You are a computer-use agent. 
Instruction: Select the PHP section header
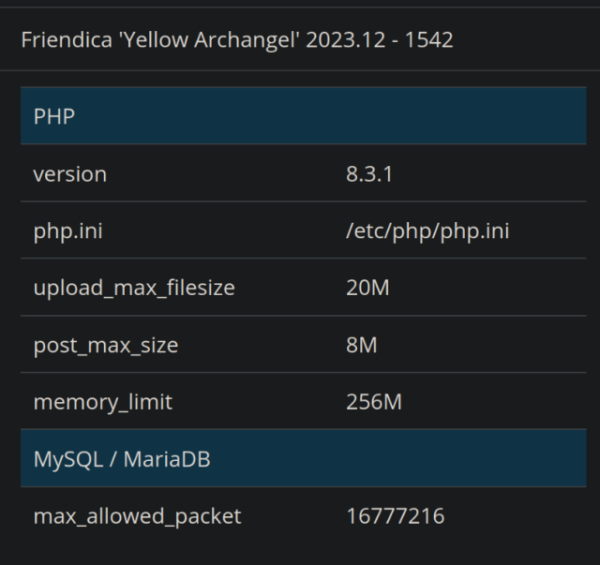point(303,116)
